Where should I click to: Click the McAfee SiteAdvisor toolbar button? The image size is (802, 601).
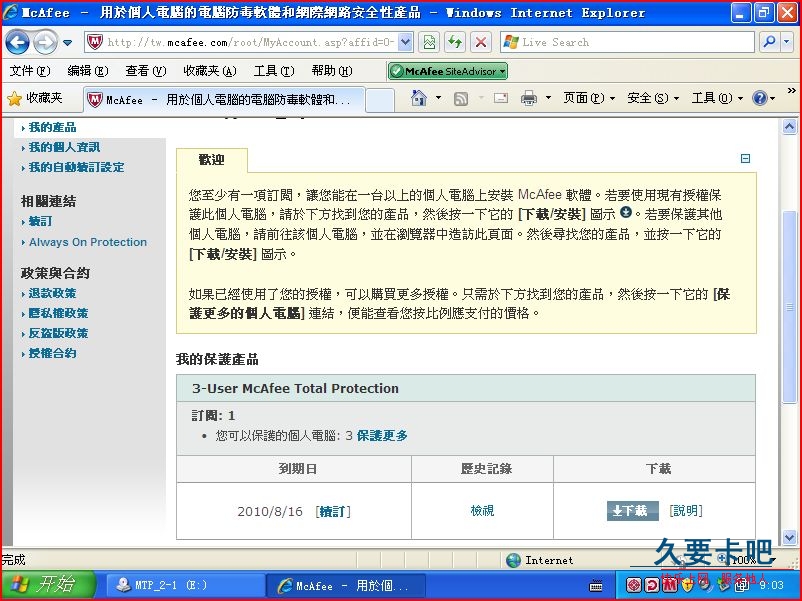(x=448, y=71)
